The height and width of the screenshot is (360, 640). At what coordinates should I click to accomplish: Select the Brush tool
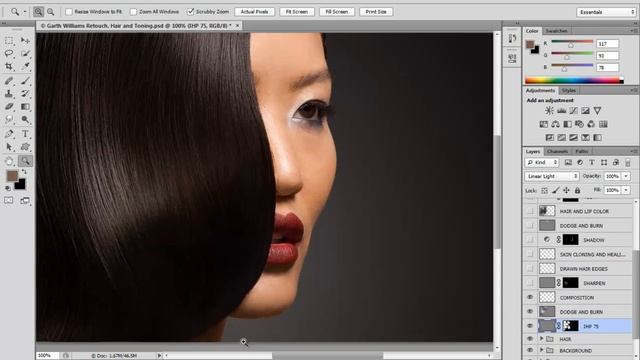pos(25,81)
